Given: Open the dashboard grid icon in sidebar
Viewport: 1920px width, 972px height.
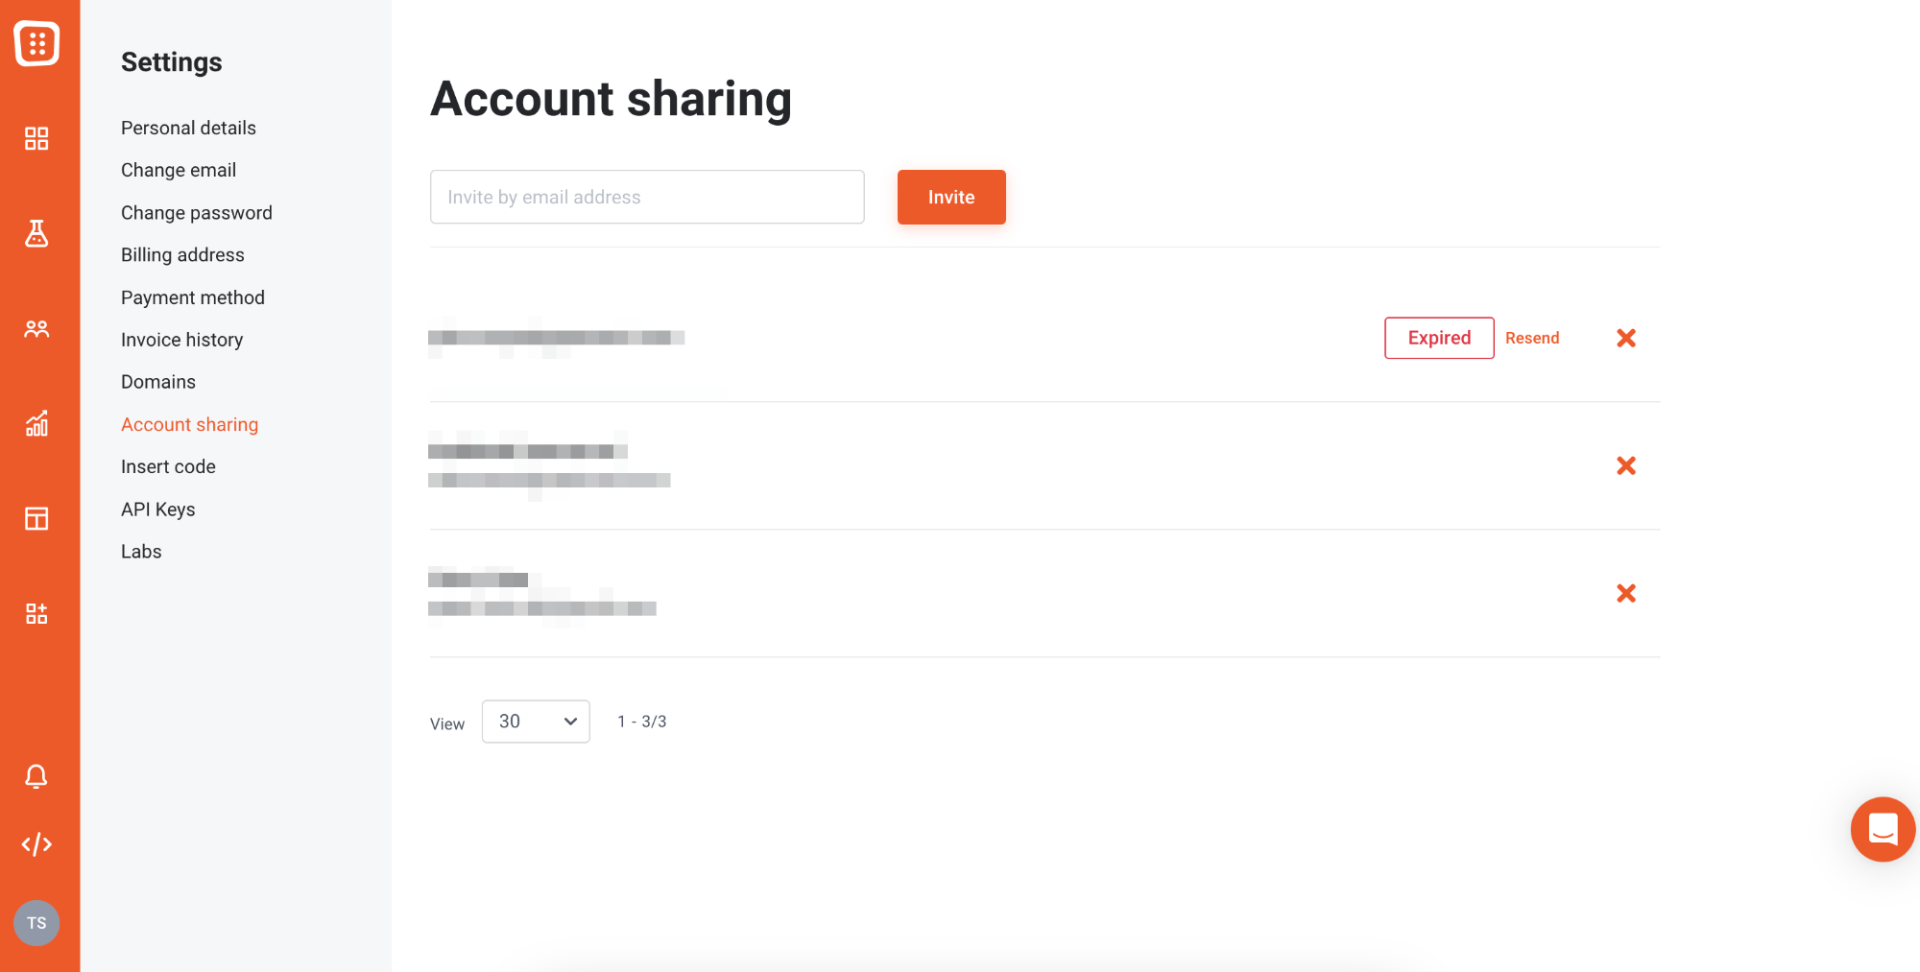Looking at the screenshot, I should [37, 138].
